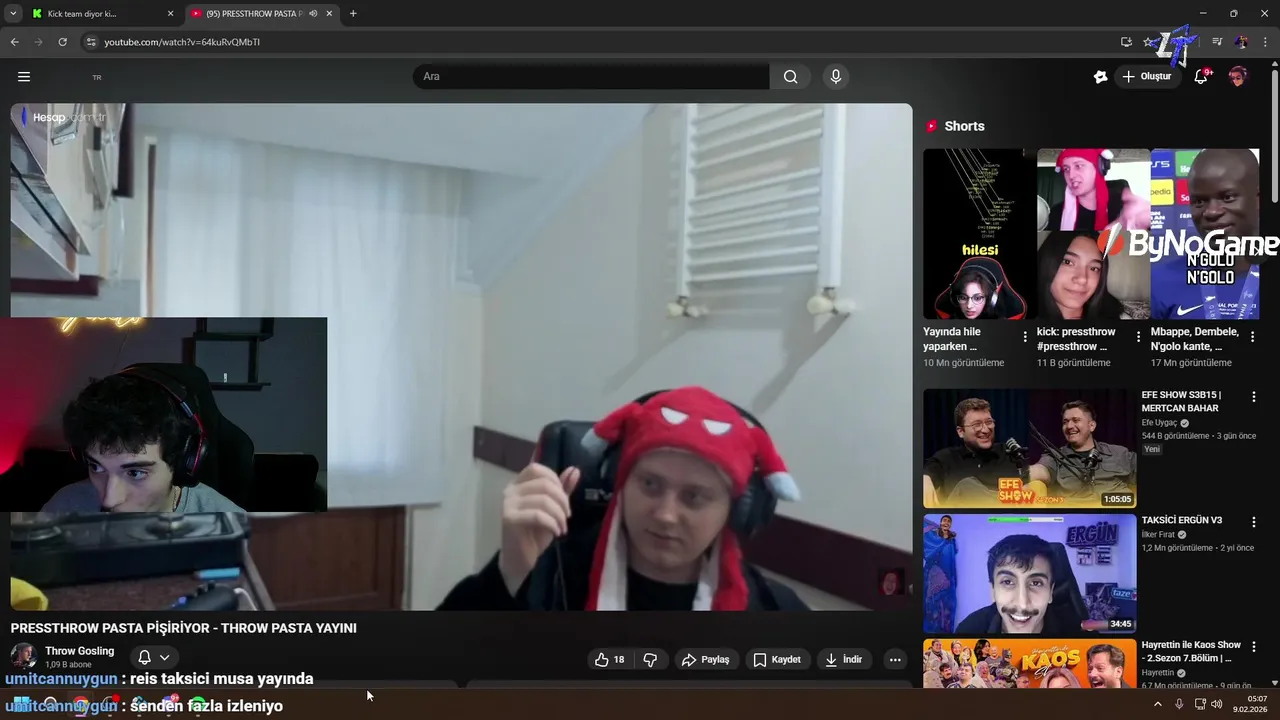Open the EFE SHOW S3B15 video thumbnail
The image size is (1280, 720).
pyautogui.click(x=1029, y=448)
